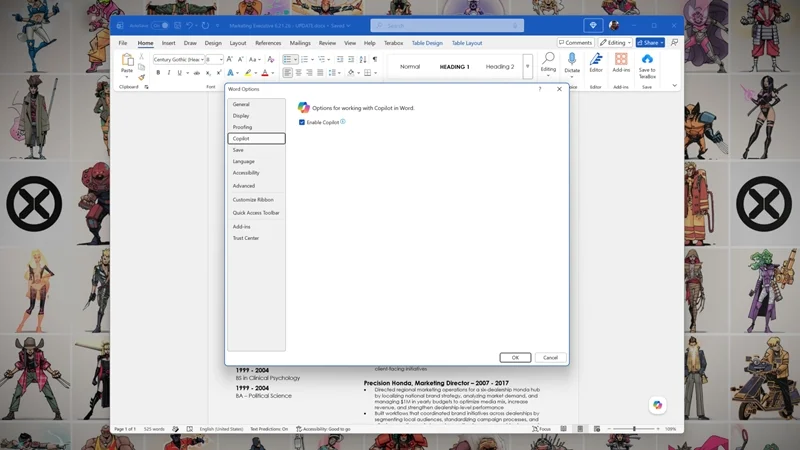The height and width of the screenshot is (450, 800).
Task: Toggle Show paragraph marks icon
Action: (375, 59)
